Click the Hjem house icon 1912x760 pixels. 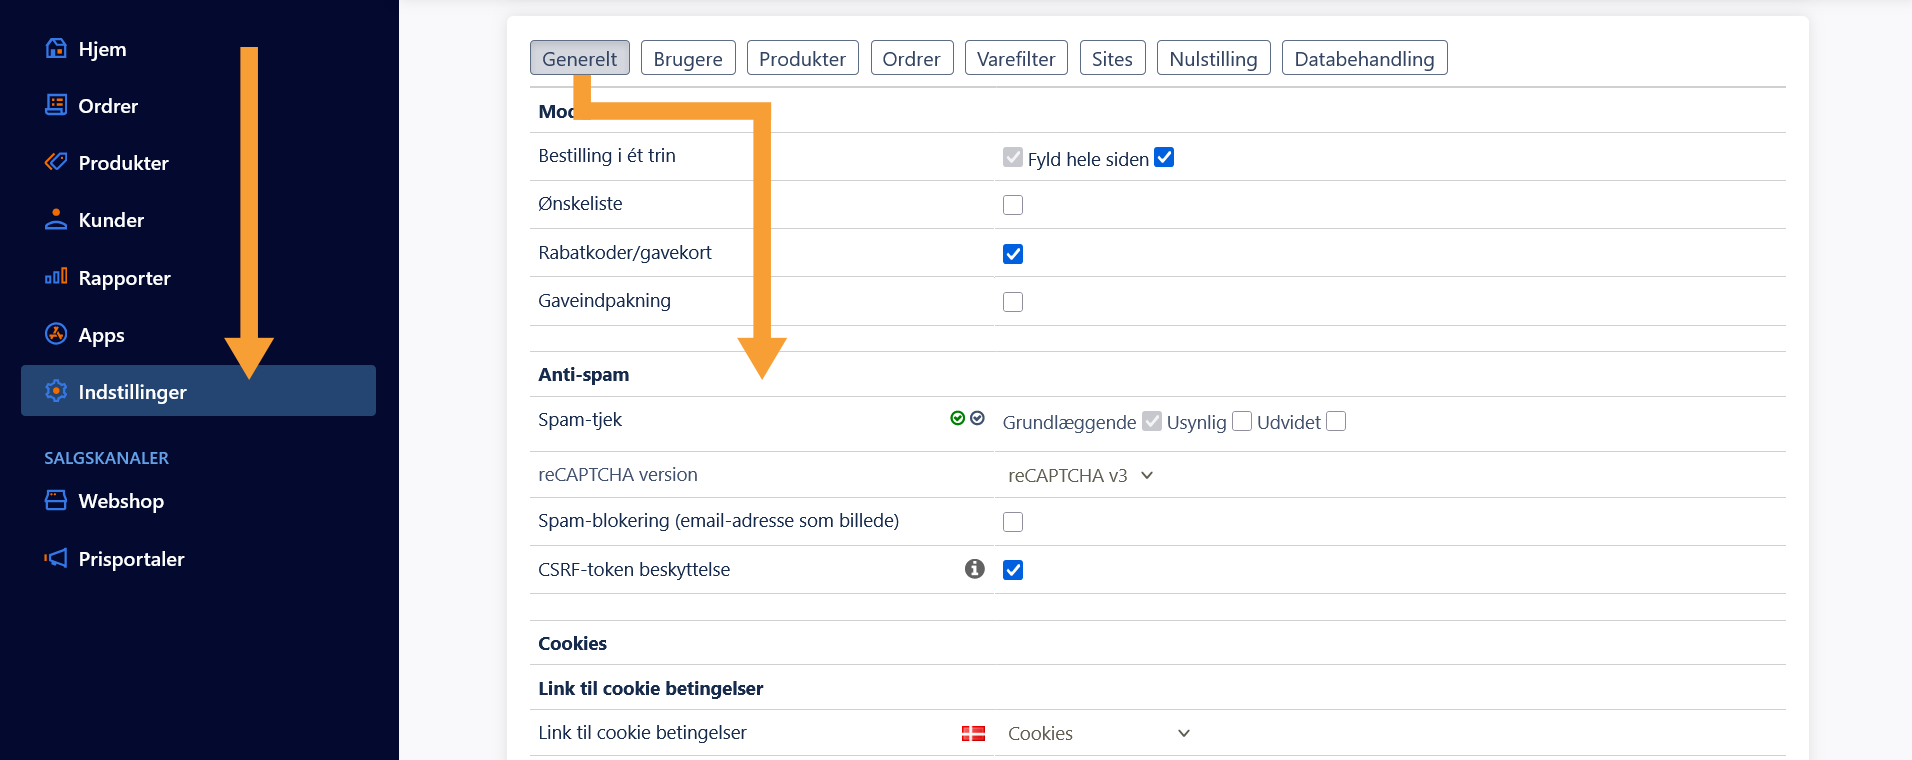click(56, 48)
